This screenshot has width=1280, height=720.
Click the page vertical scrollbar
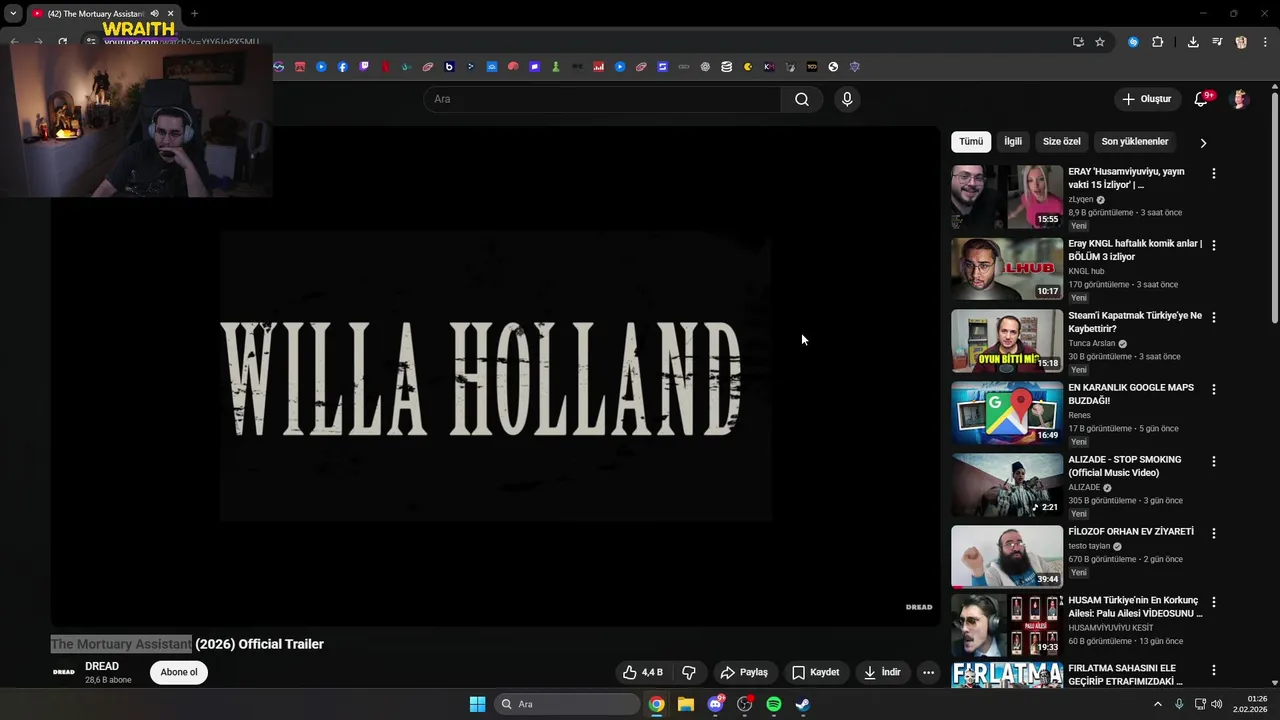coord(1275,208)
